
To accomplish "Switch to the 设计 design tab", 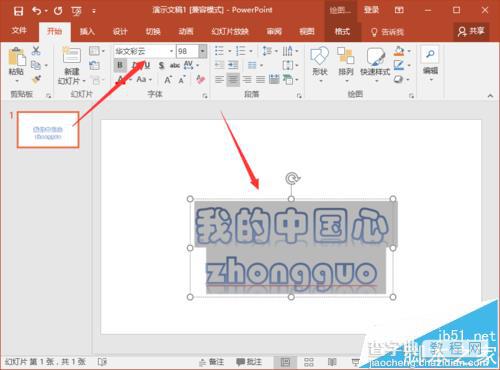I will [x=120, y=32].
